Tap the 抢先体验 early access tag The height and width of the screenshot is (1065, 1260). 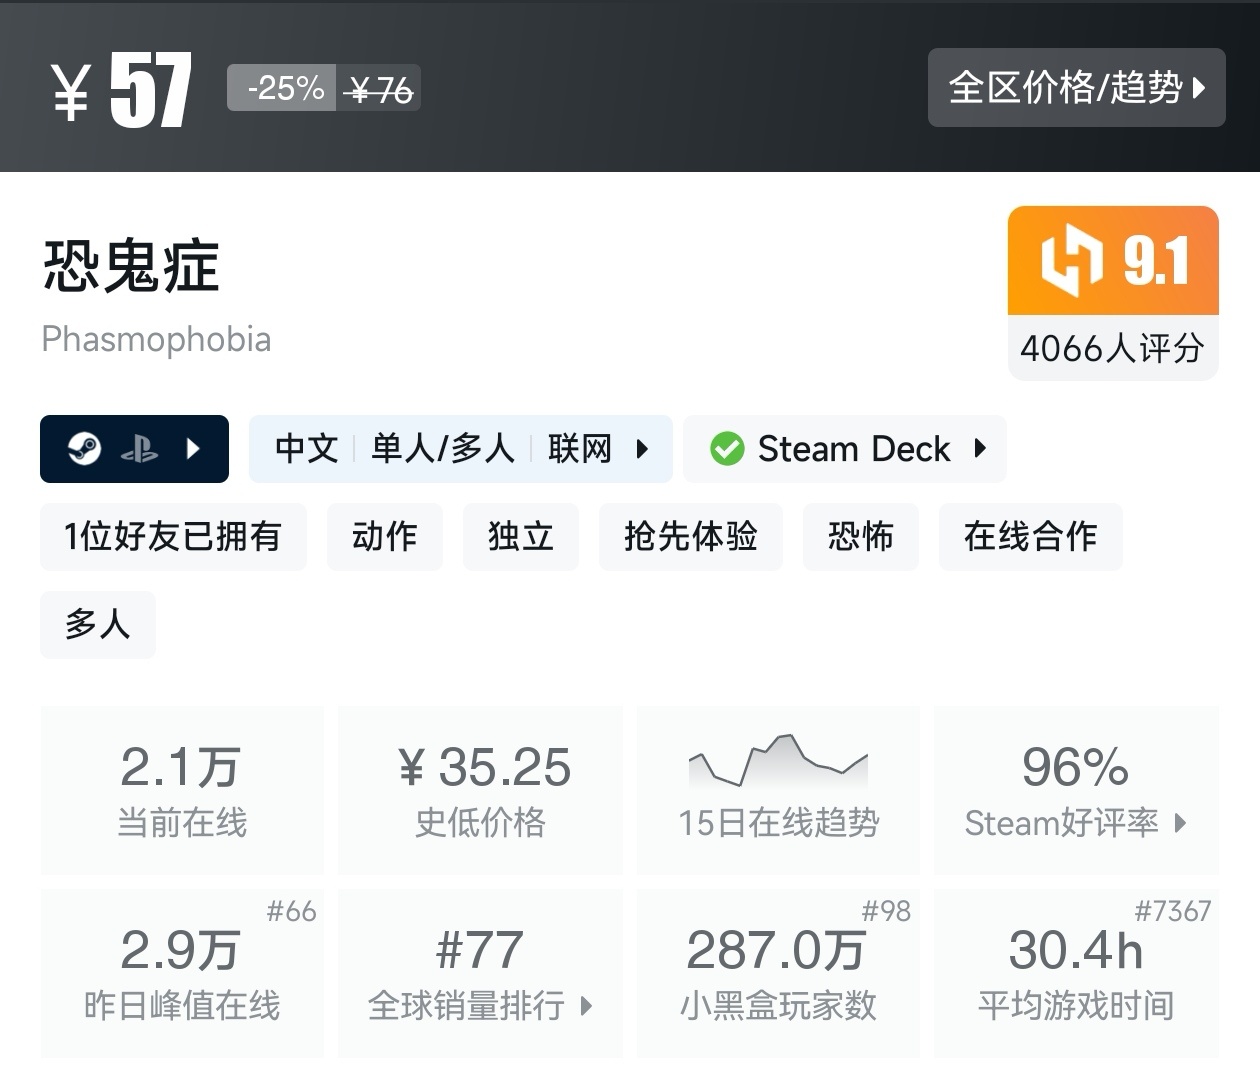(690, 537)
